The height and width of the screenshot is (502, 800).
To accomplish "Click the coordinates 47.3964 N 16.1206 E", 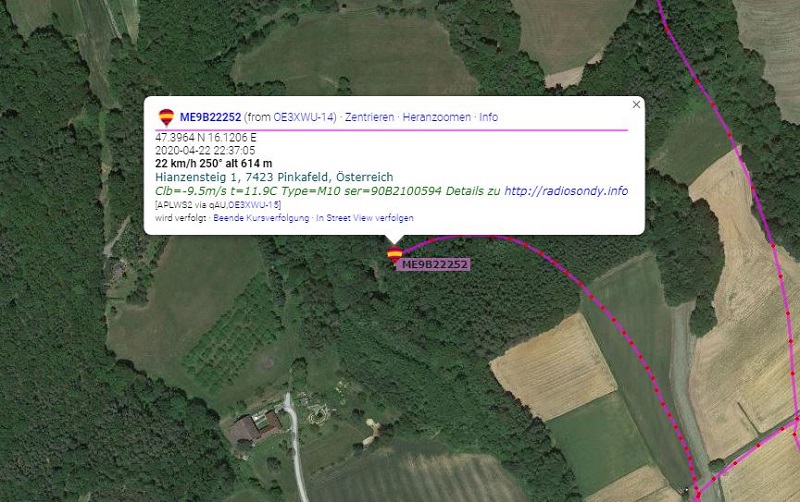I will (x=206, y=137).
